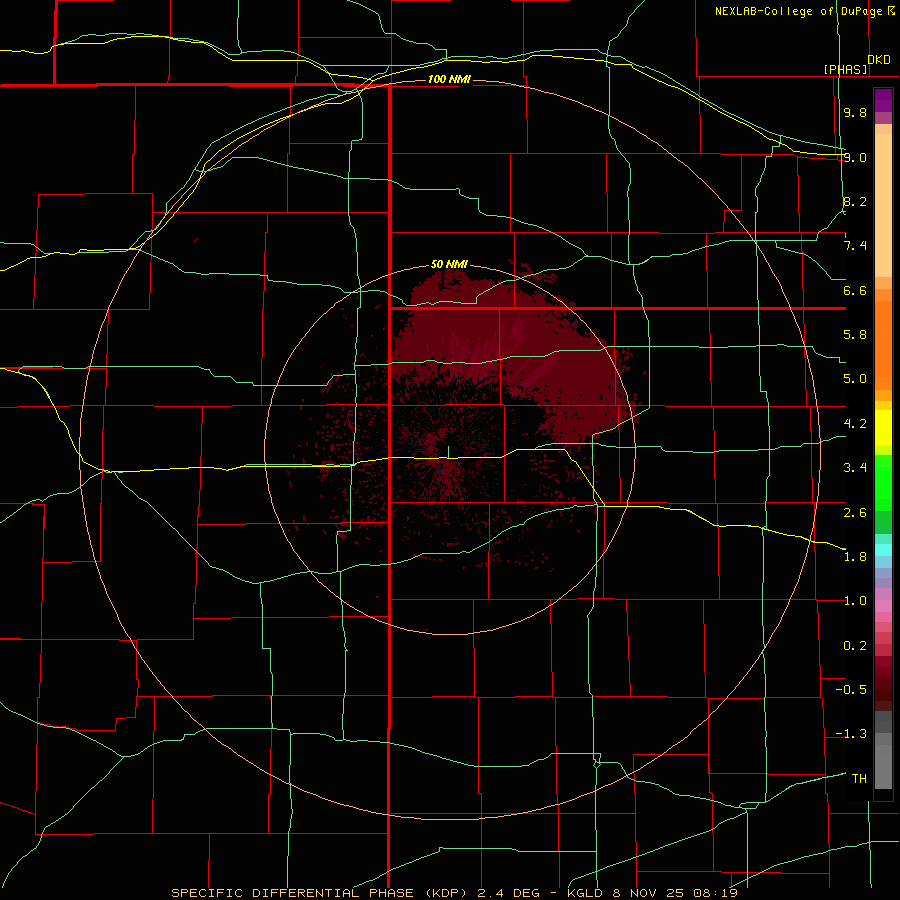Click the 2.6 legend value

(855, 513)
